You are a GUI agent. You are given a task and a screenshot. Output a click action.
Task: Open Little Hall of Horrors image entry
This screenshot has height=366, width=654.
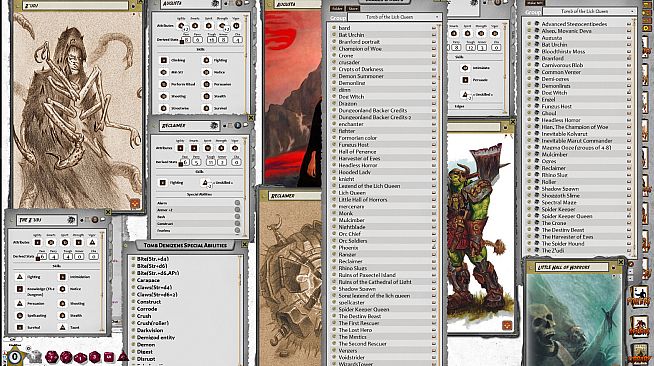(363, 200)
